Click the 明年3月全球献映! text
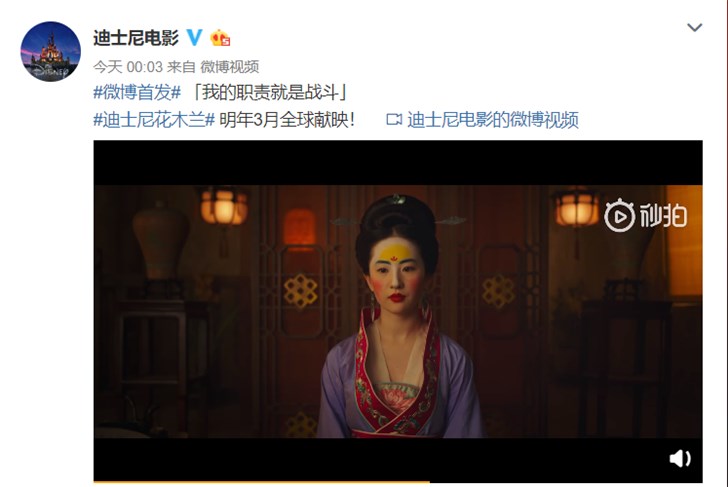 (x=287, y=120)
